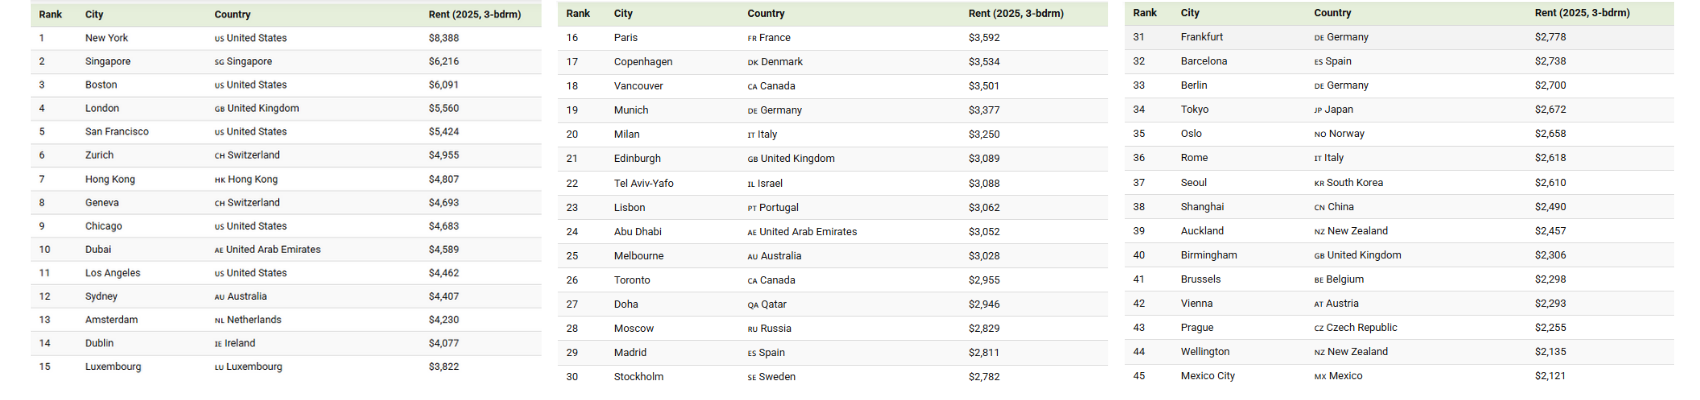Select the Mexico City cell
The image size is (1700, 400).
[1207, 376]
